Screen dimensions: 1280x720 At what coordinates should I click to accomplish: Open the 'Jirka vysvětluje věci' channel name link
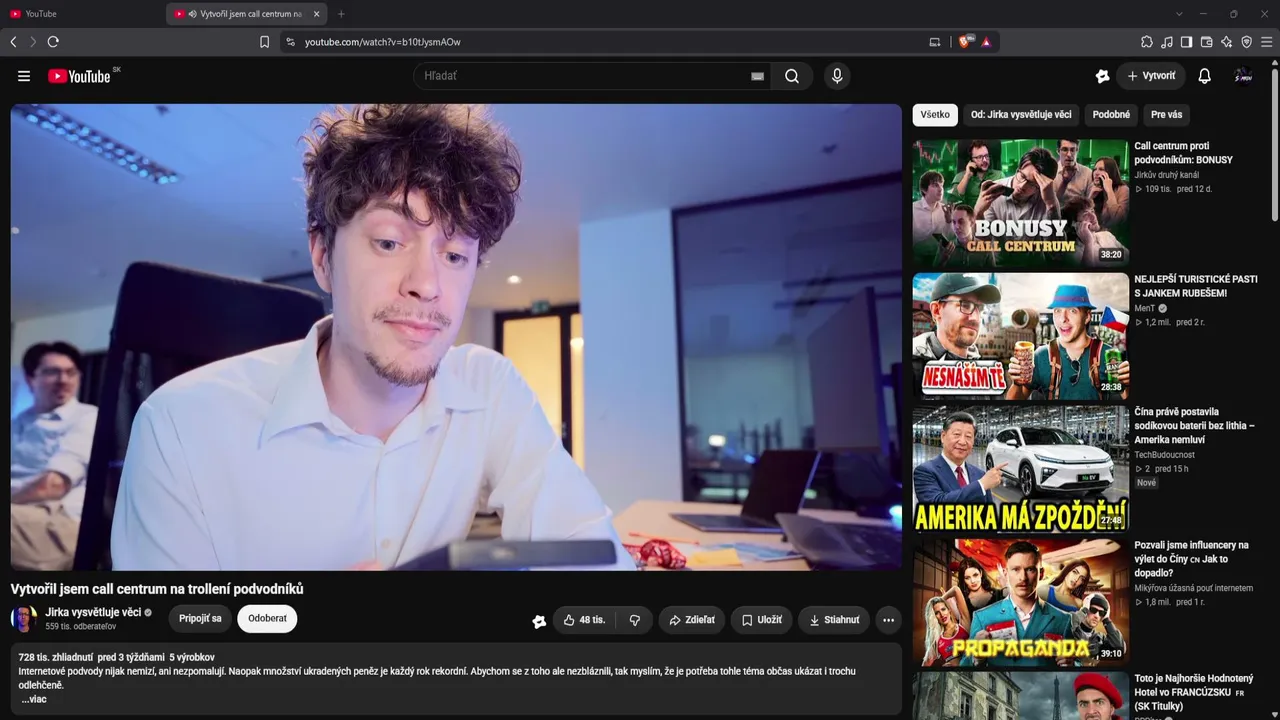tap(93, 612)
